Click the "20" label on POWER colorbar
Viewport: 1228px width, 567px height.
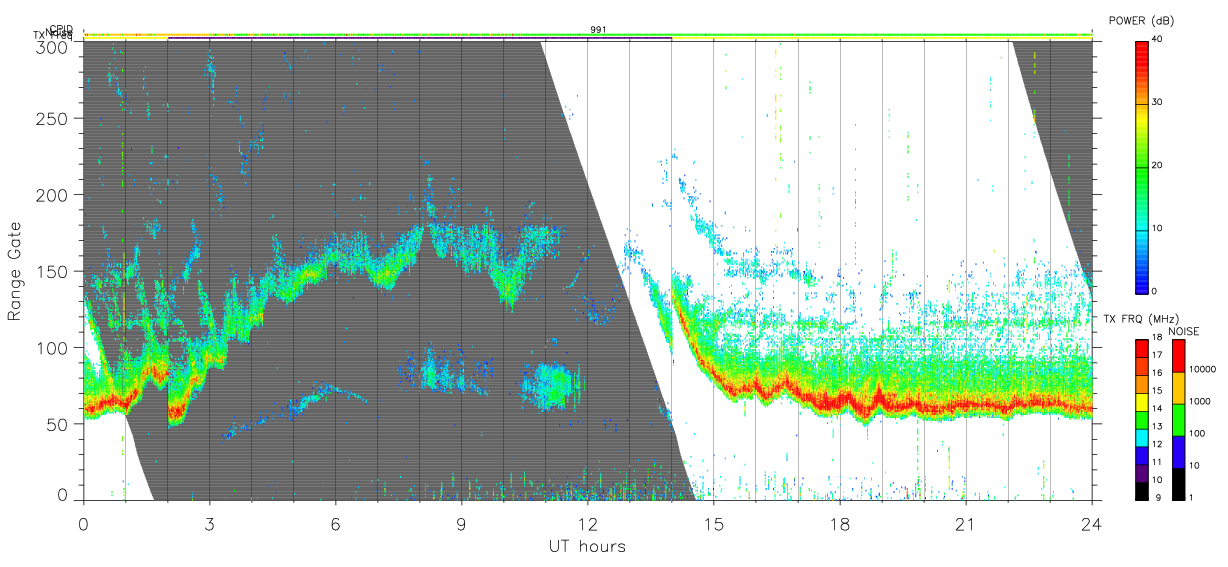pyautogui.click(x=1156, y=166)
